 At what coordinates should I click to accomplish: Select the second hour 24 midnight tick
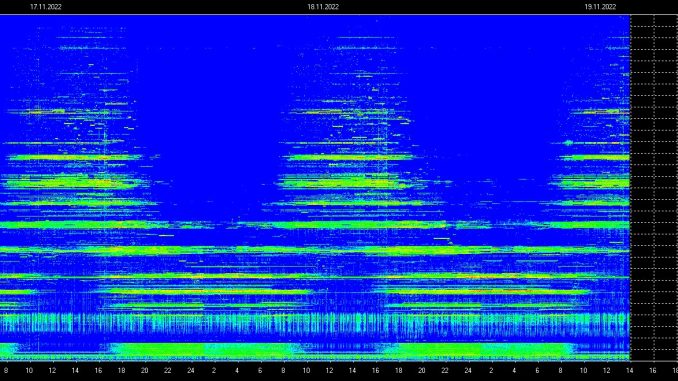point(468,371)
